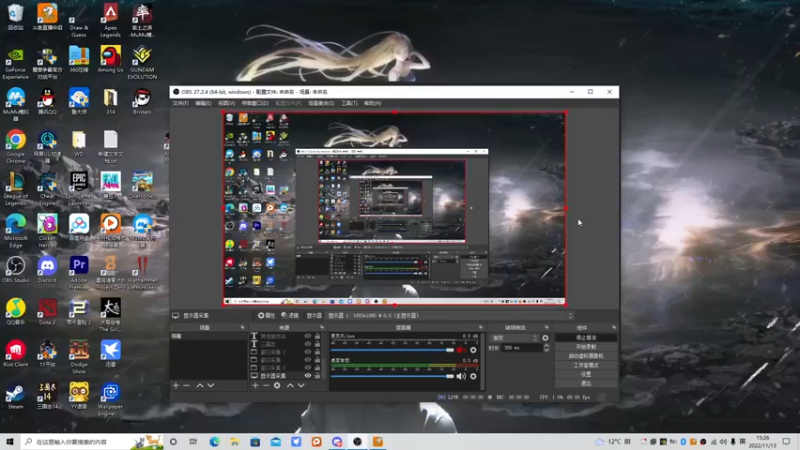Click the 停止推流 stop streaming button
The image size is (800, 450).
click(x=586, y=338)
